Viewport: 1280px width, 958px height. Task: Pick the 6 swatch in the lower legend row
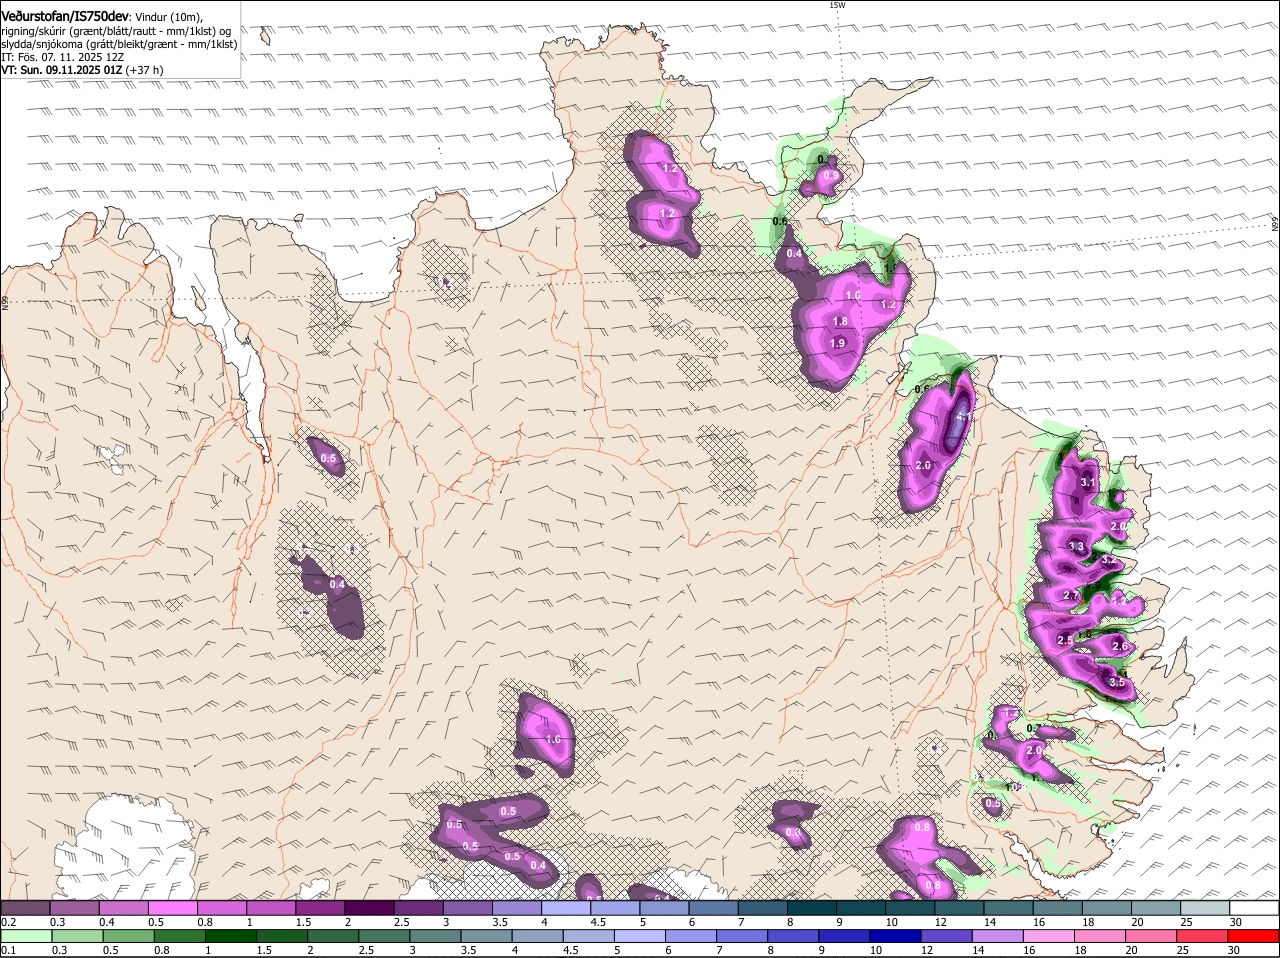pos(692,936)
